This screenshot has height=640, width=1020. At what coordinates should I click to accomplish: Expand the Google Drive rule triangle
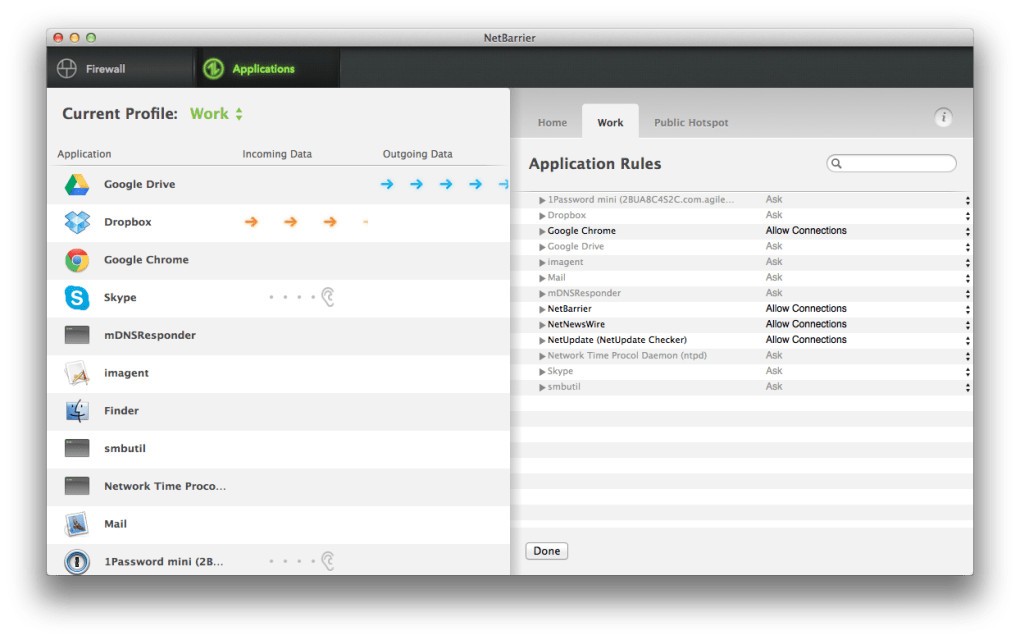(542, 247)
